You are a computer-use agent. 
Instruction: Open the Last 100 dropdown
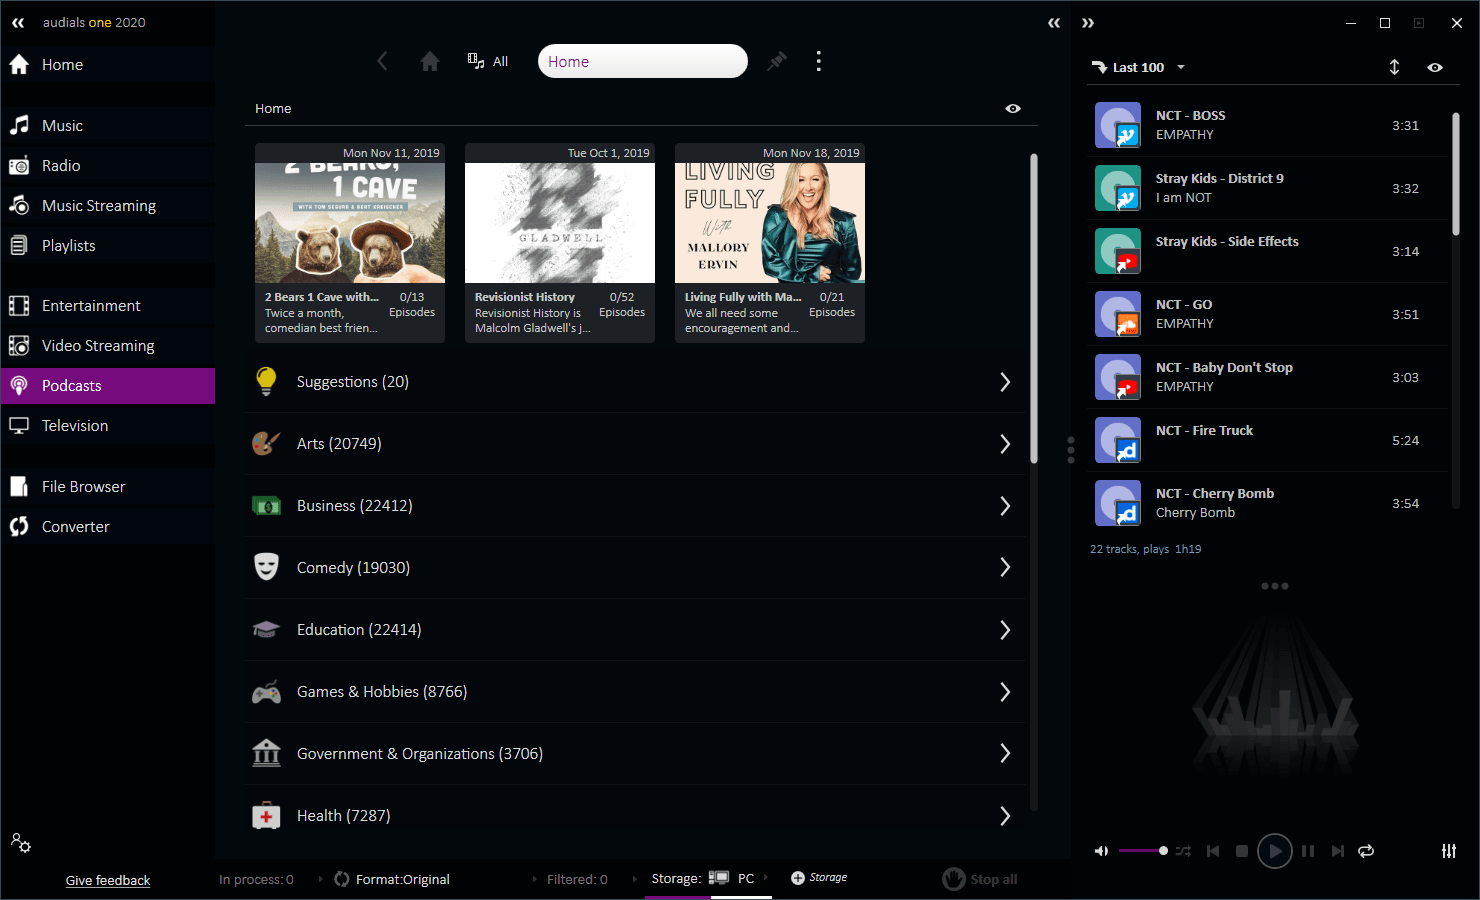pos(1140,67)
